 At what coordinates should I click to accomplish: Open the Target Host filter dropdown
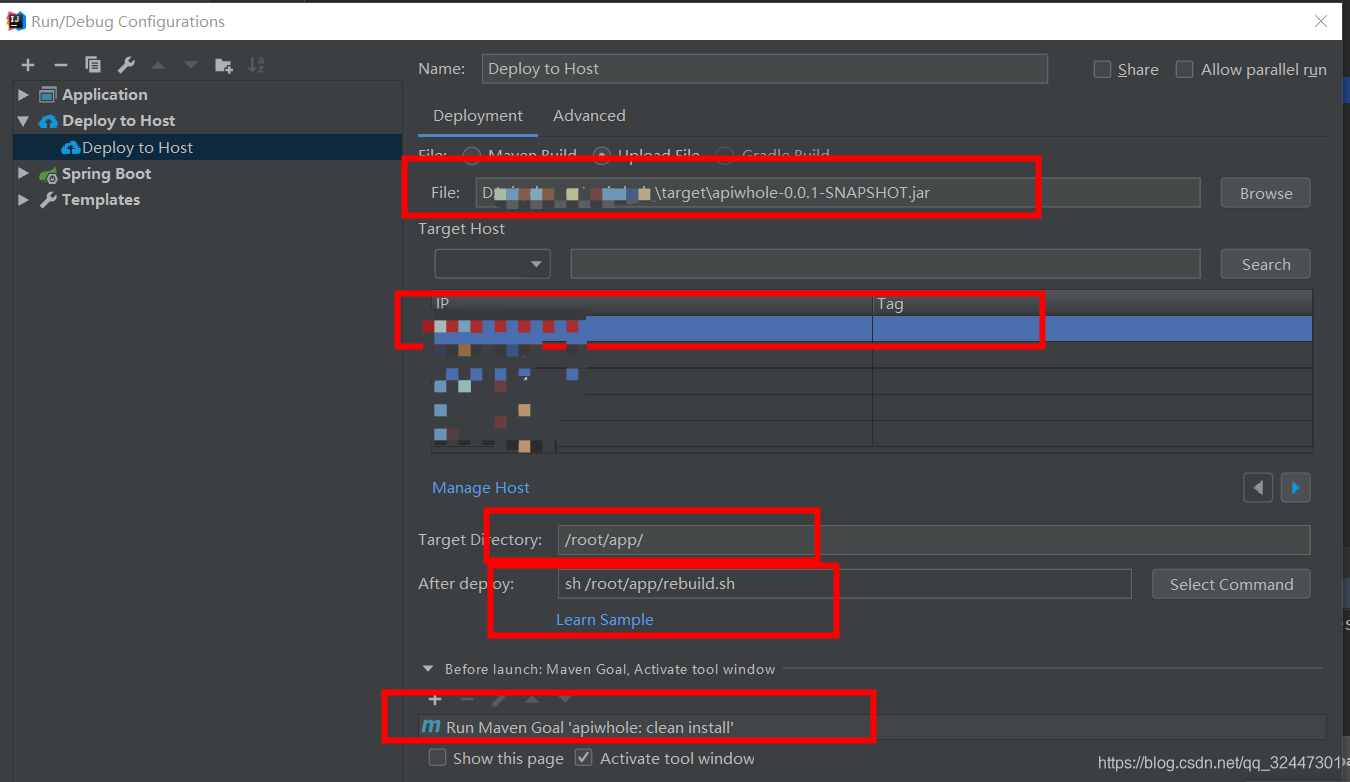point(493,264)
